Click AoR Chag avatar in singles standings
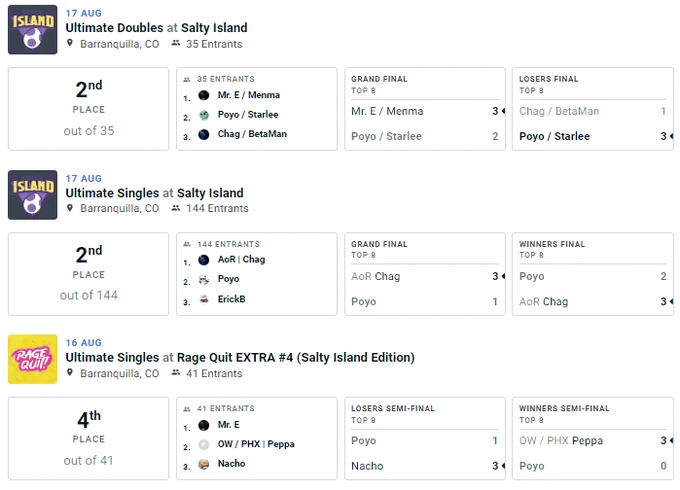Image resolution: width=680 pixels, height=490 pixels. pos(203,260)
